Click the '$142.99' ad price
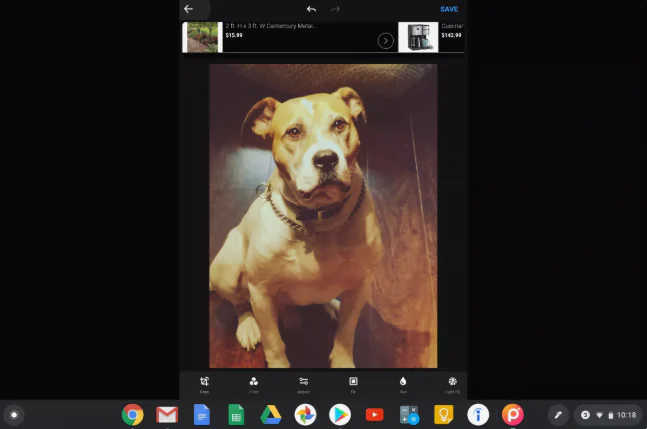Viewport: 647px width, 429px height. click(451, 35)
